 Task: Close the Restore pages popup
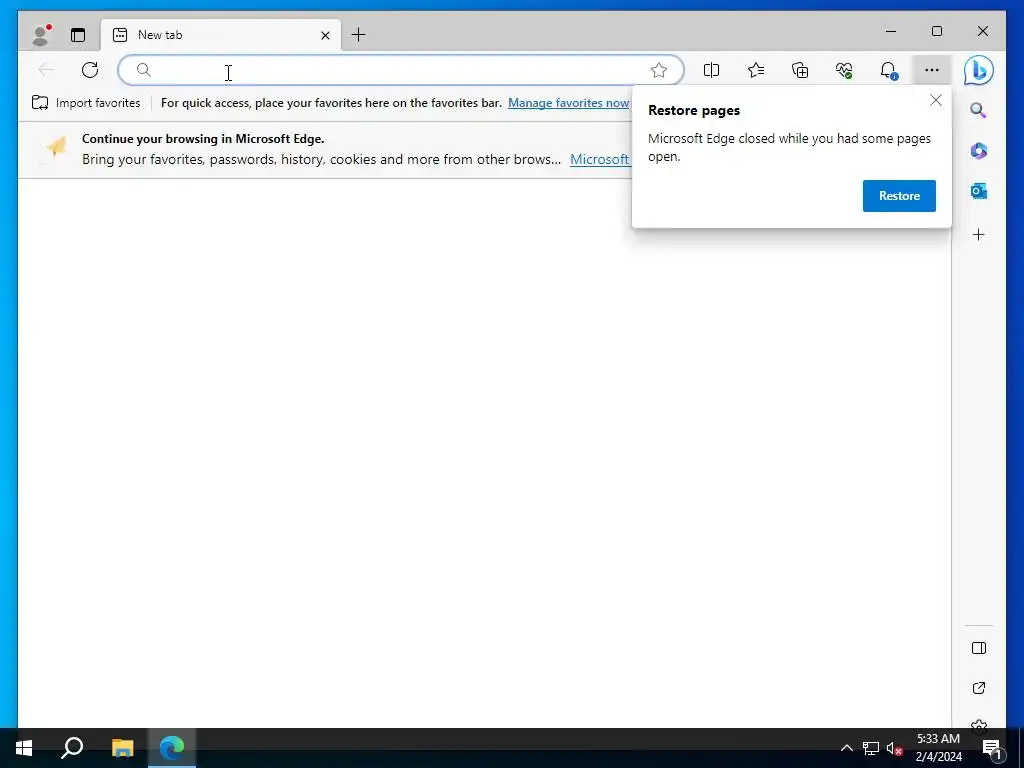pos(936,101)
